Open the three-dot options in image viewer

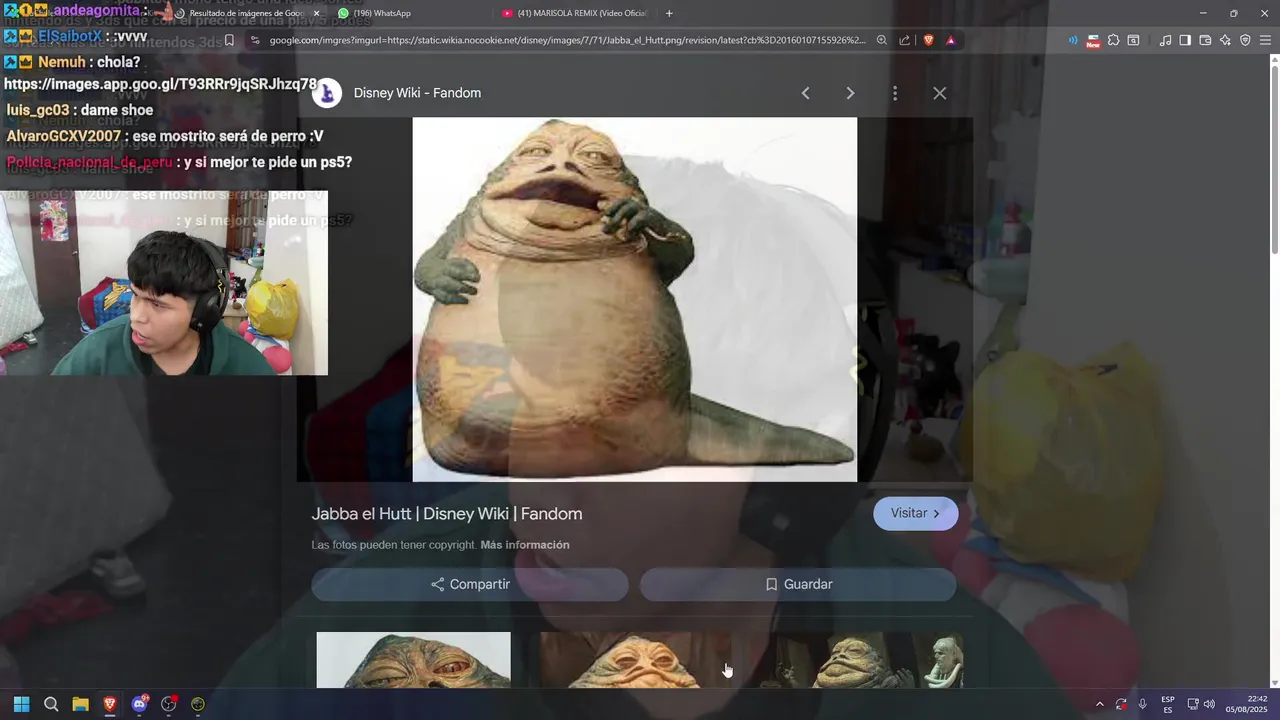pos(894,93)
